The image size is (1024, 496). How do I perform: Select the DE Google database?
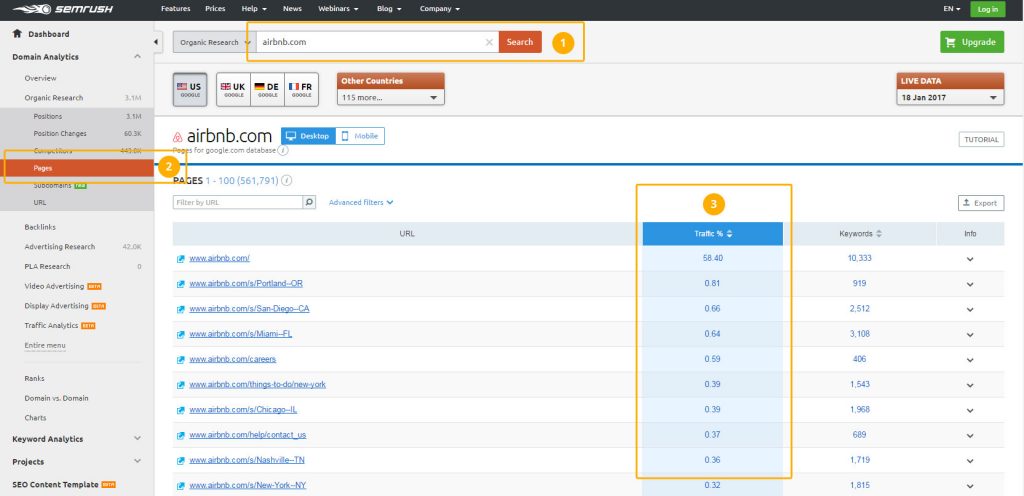(267, 89)
